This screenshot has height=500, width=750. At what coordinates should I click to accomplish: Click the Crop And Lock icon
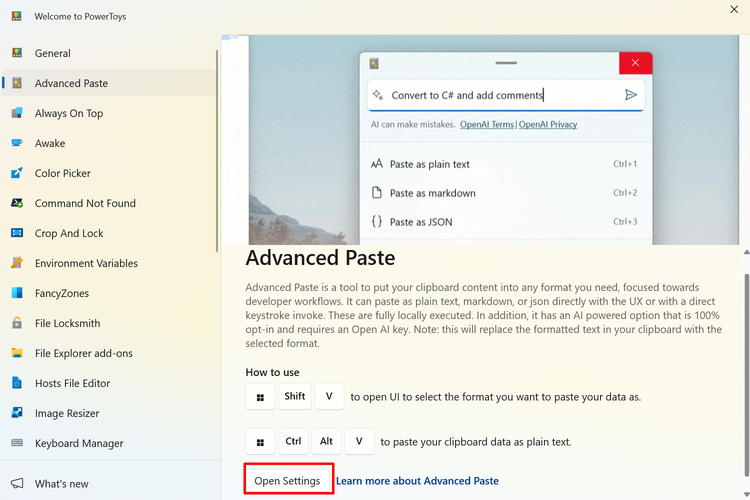click(17, 233)
